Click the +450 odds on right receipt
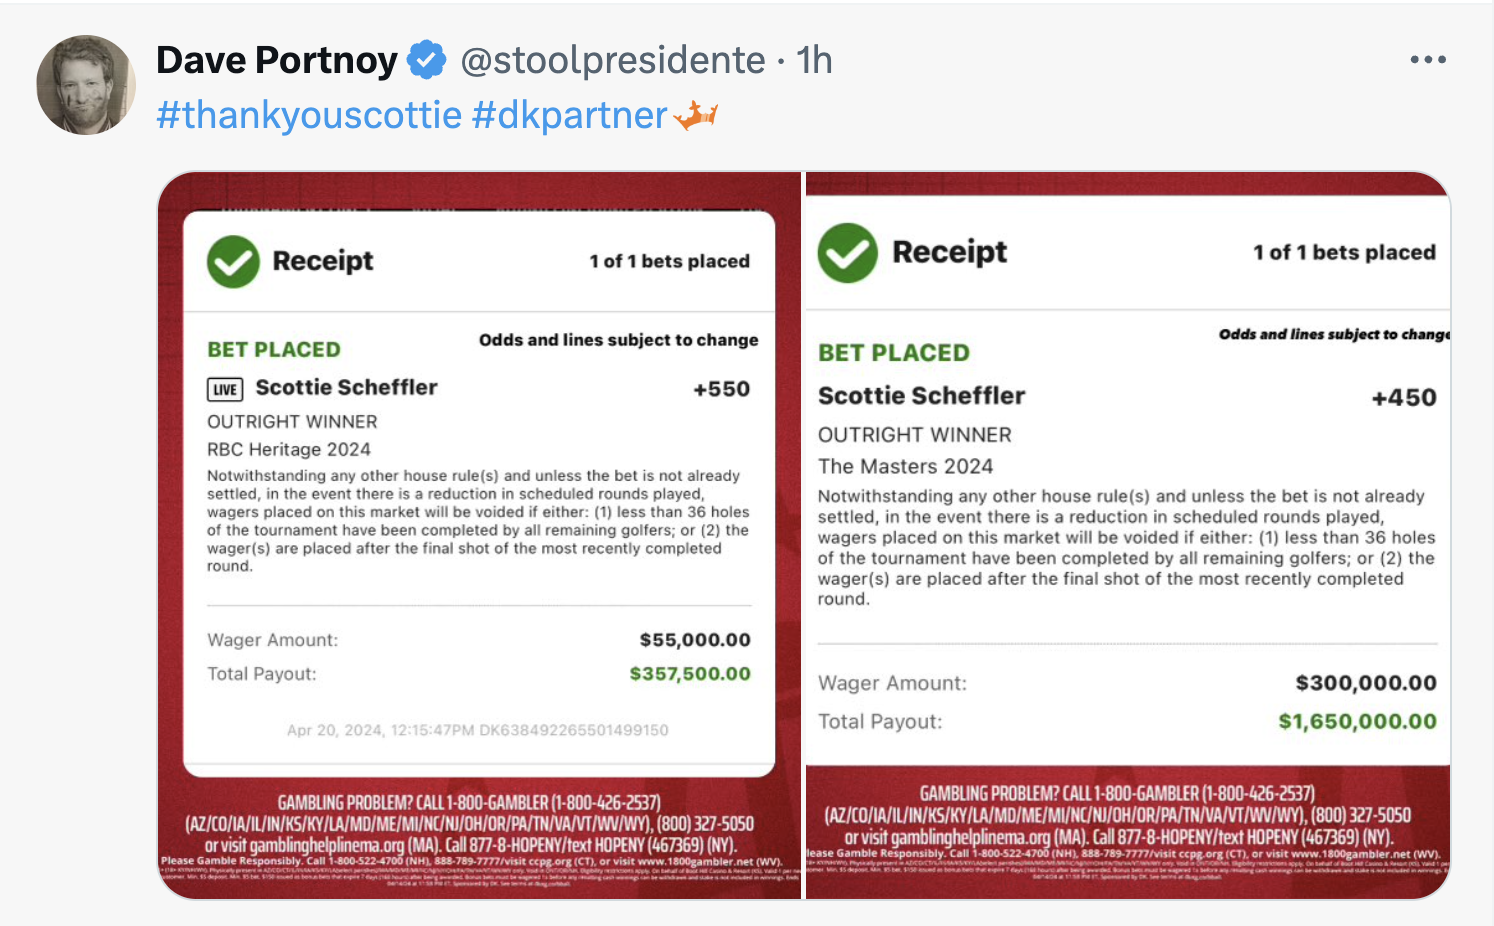The width and height of the screenshot is (1494, 926). pyautogui.click(x=1403, y=398)
